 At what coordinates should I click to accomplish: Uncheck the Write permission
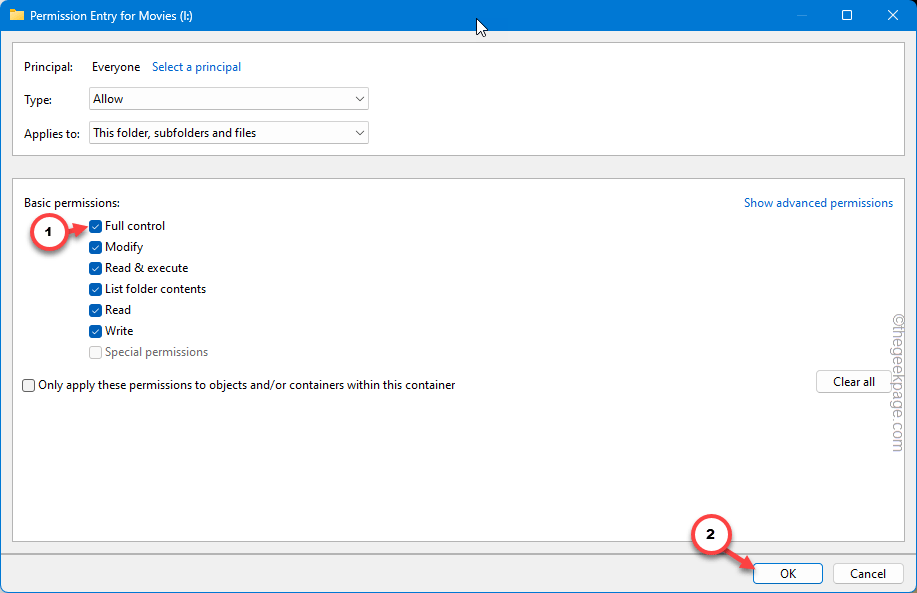95,332
